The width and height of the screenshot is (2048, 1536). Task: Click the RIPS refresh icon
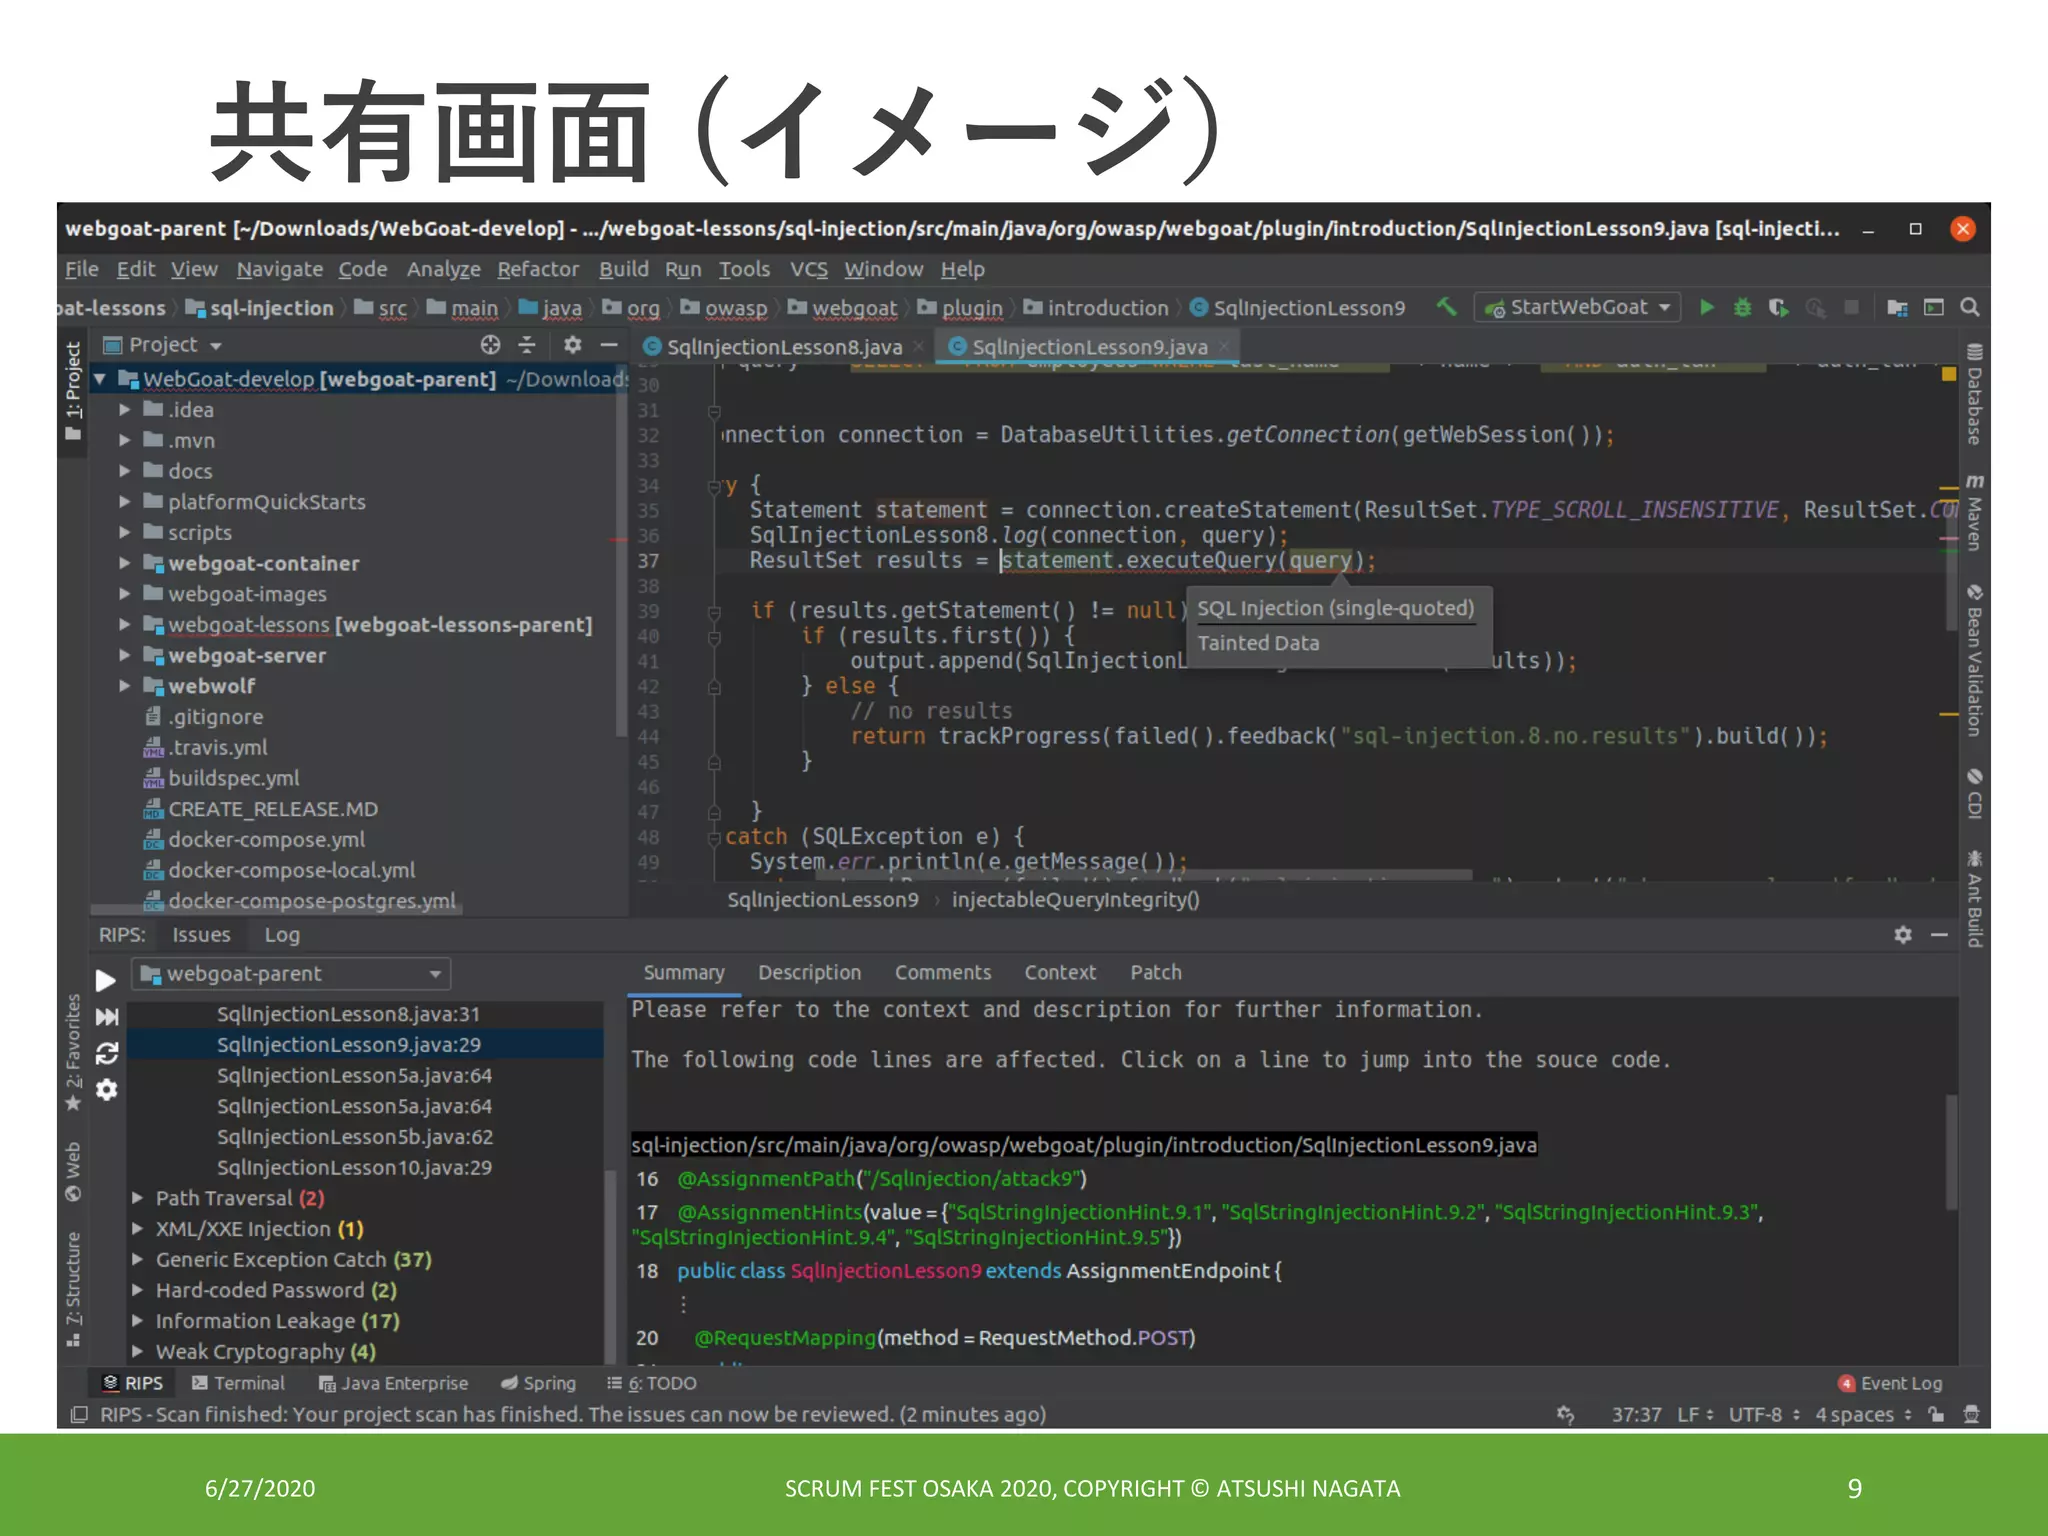click(x=106, y=1053)
